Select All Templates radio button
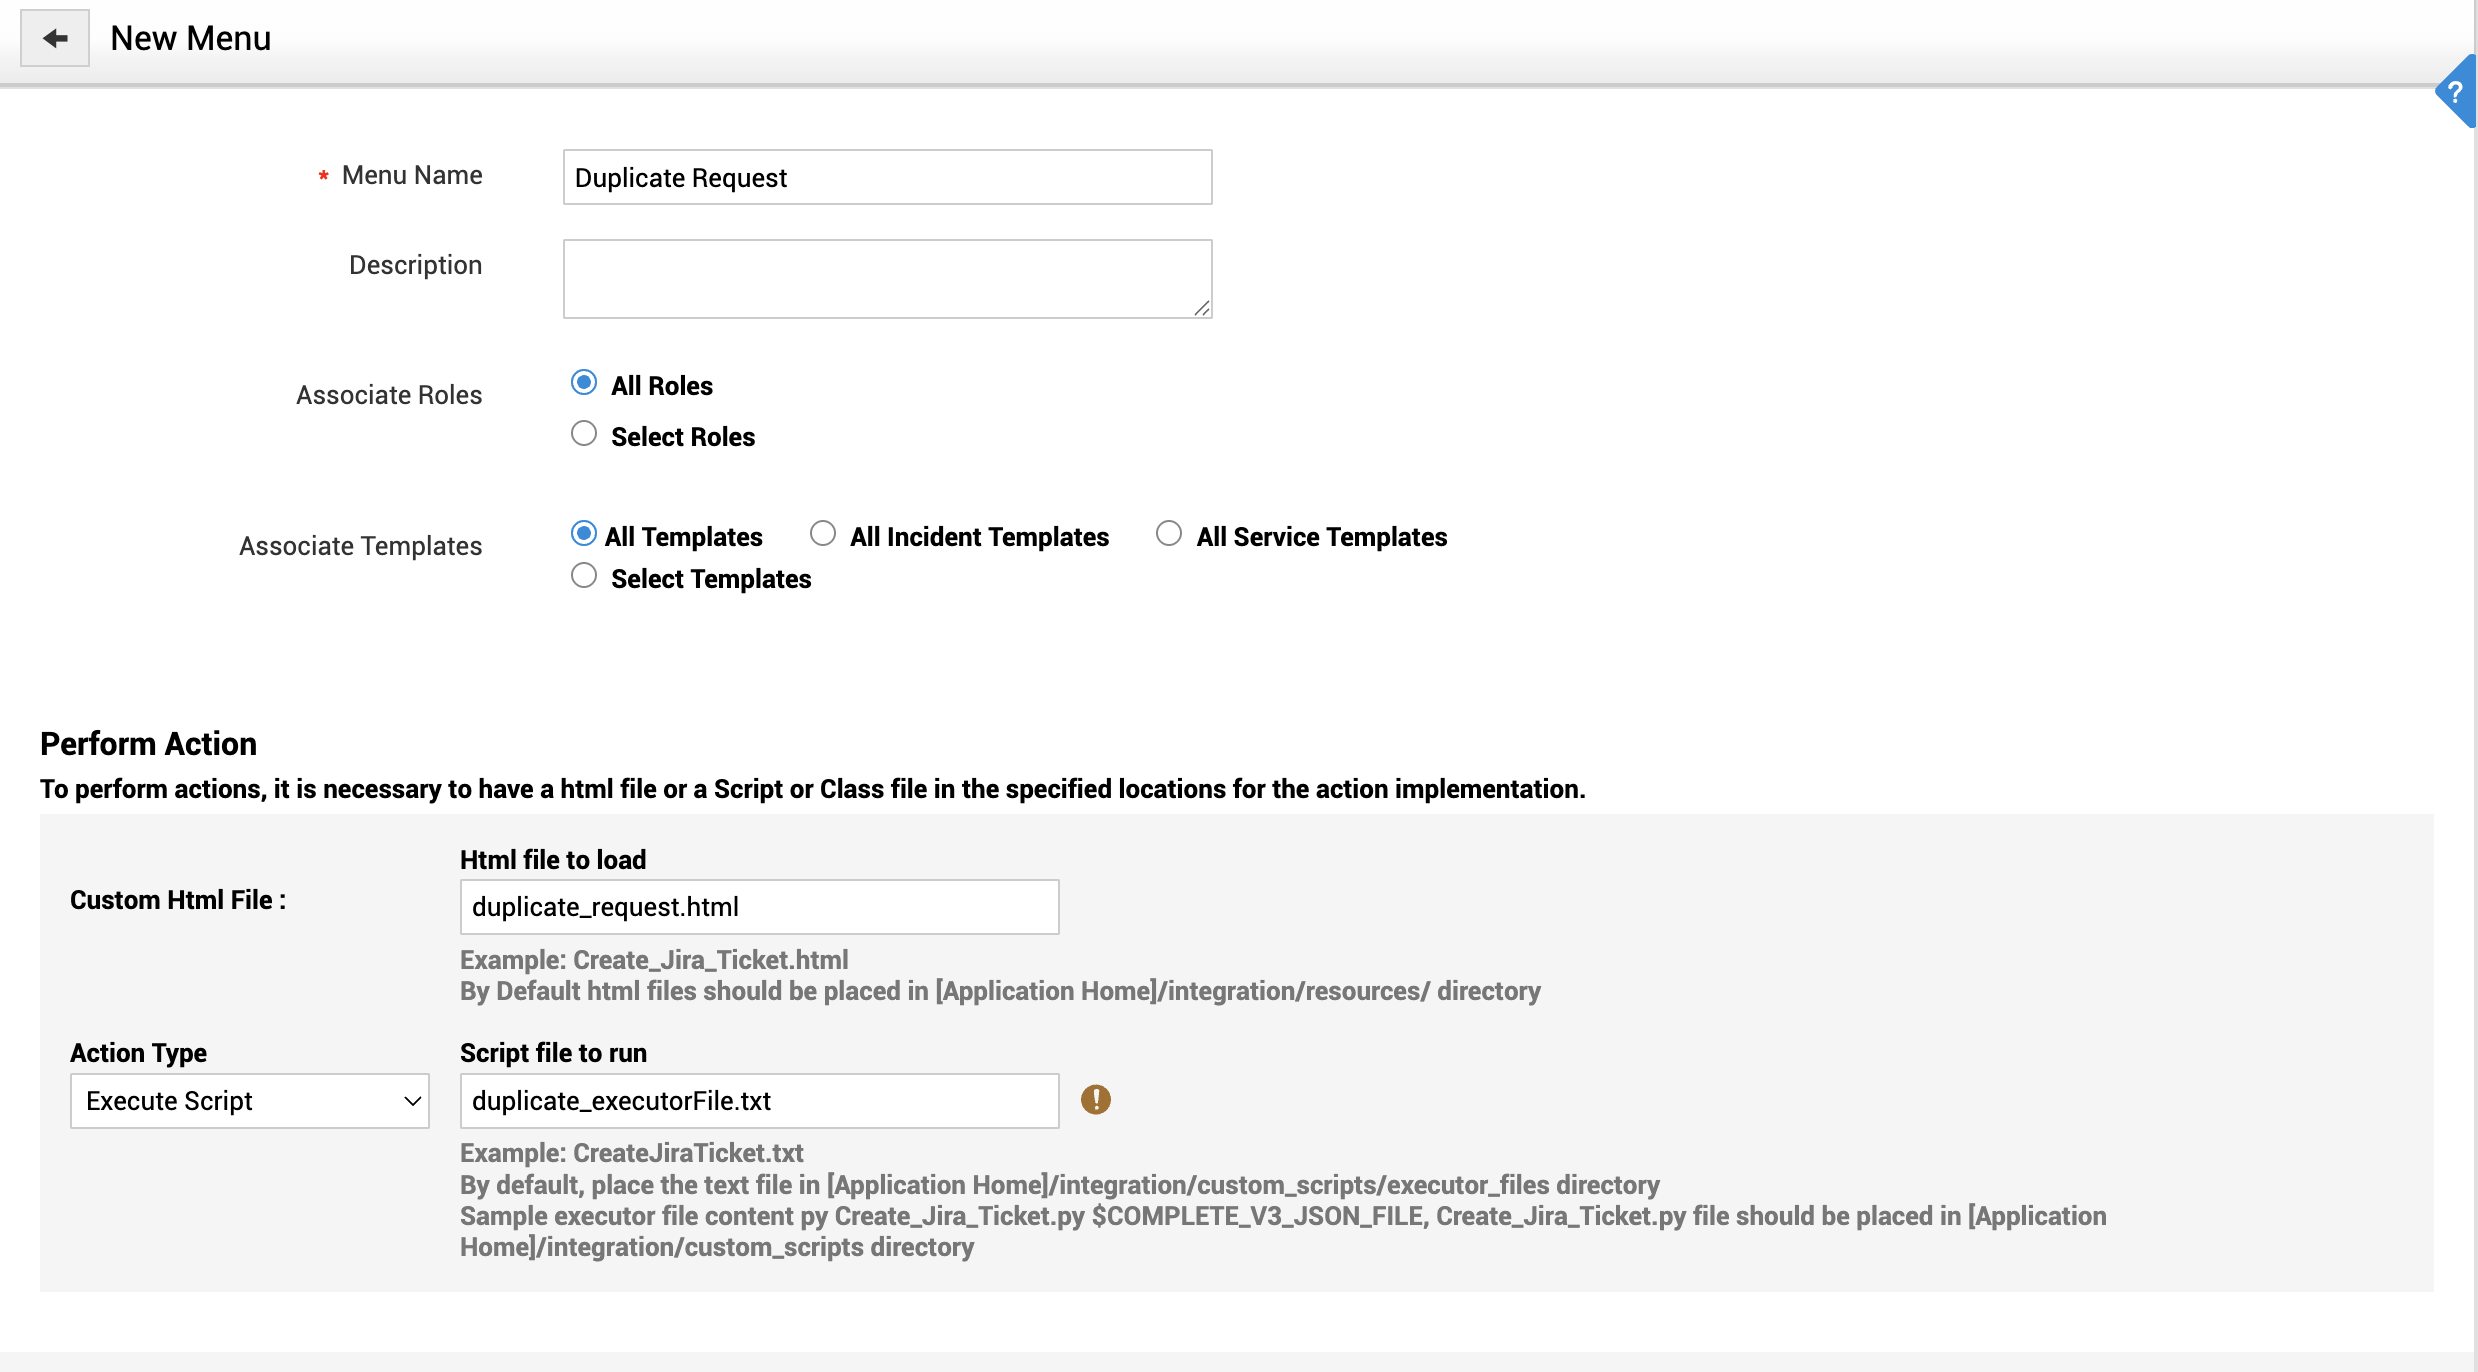This screenshot has height=1372, width=2478. [584, 534]
